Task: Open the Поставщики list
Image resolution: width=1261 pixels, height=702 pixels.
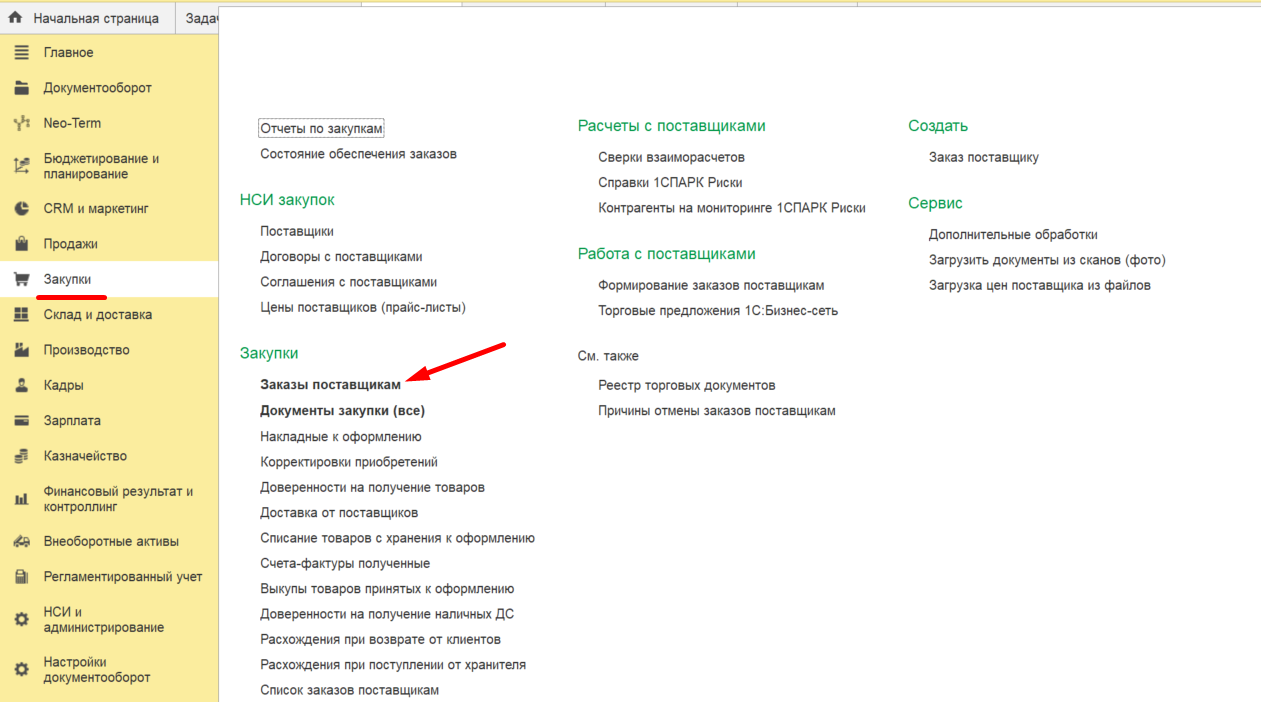Action: [297, 231]
